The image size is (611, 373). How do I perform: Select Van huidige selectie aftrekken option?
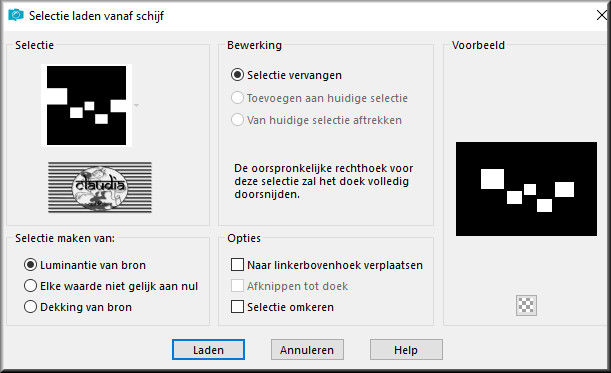237,120
